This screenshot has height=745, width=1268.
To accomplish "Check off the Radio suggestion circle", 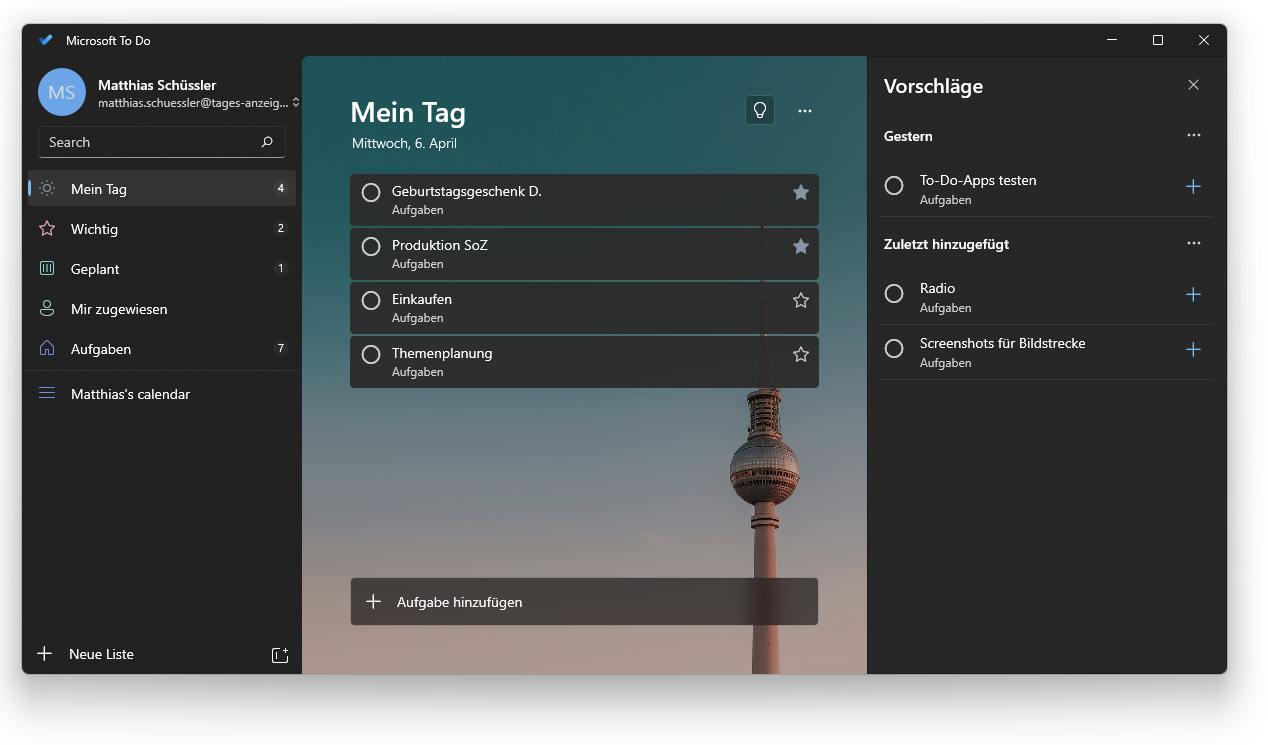I will pos(894,294).
